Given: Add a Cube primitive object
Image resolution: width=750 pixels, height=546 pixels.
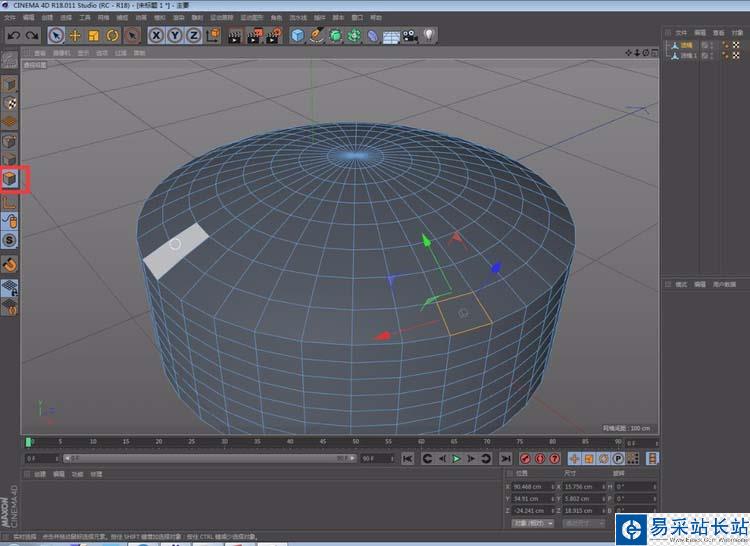Looking at the screenshot, I should coord(298,36).
